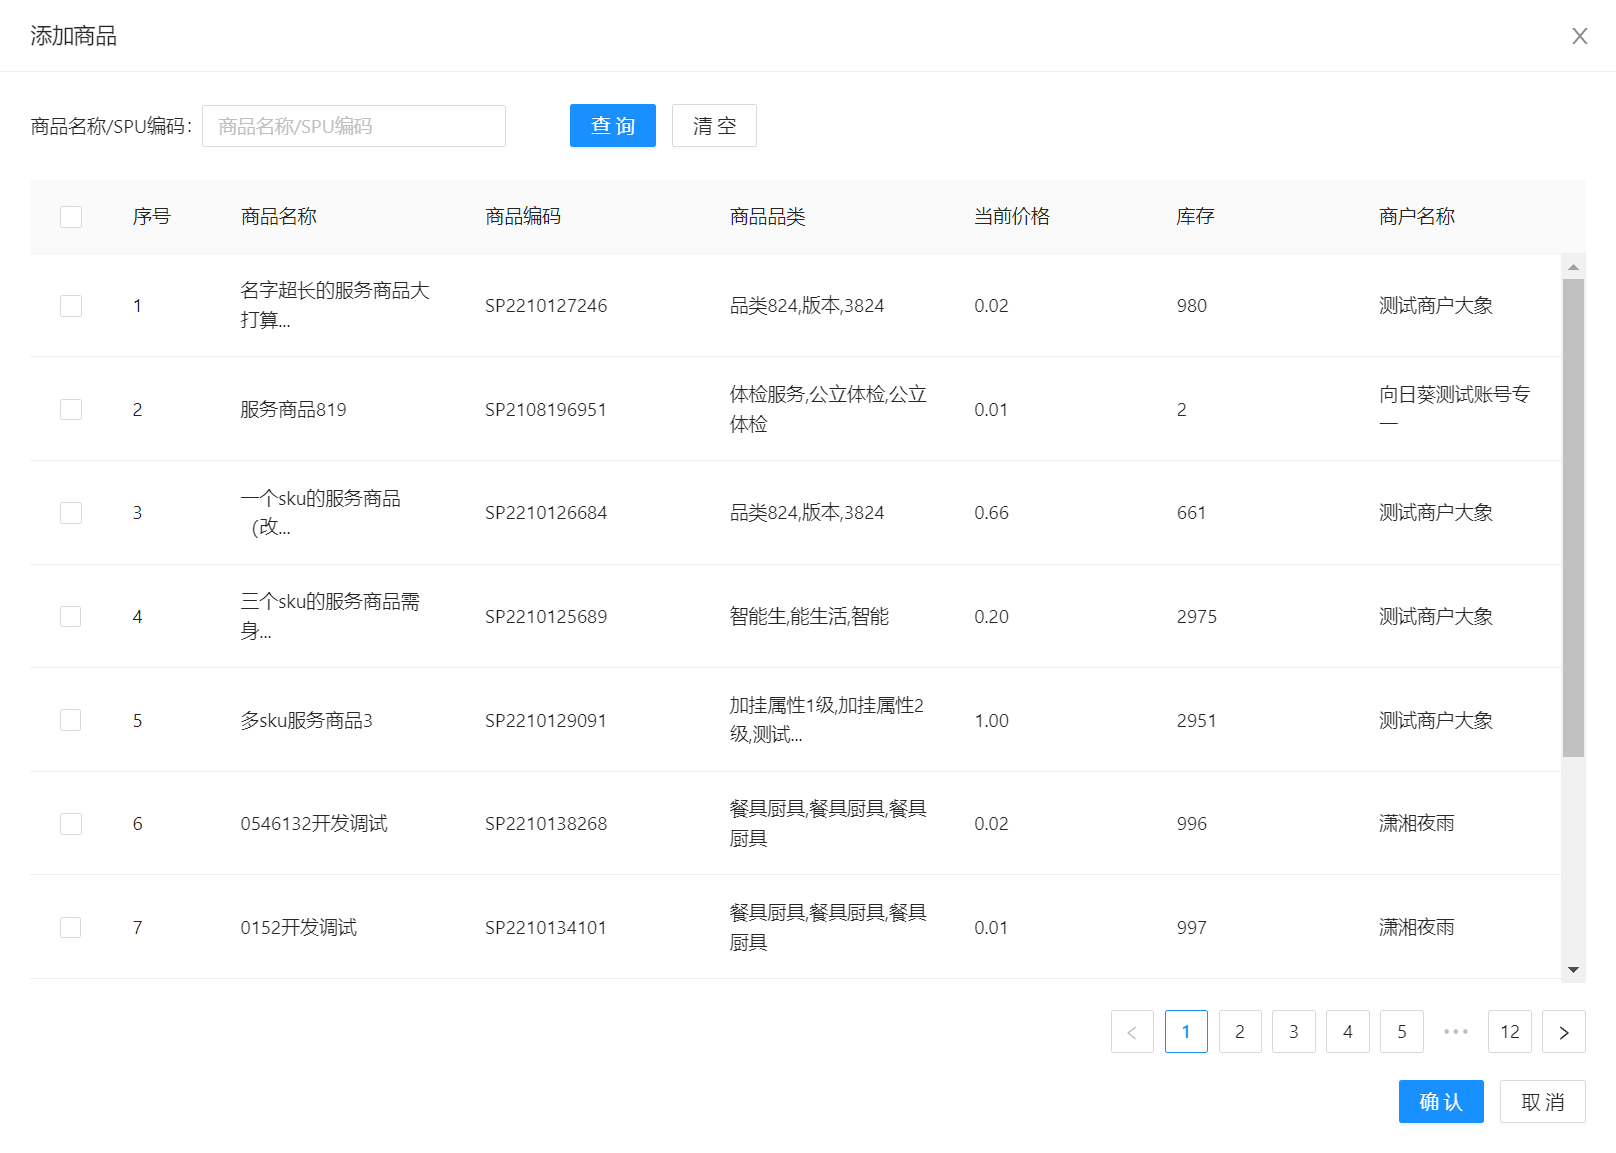Go to page 5
This screenshot has height=1153, width=1616.
pyautogui.click(x=1402, y=1032)
